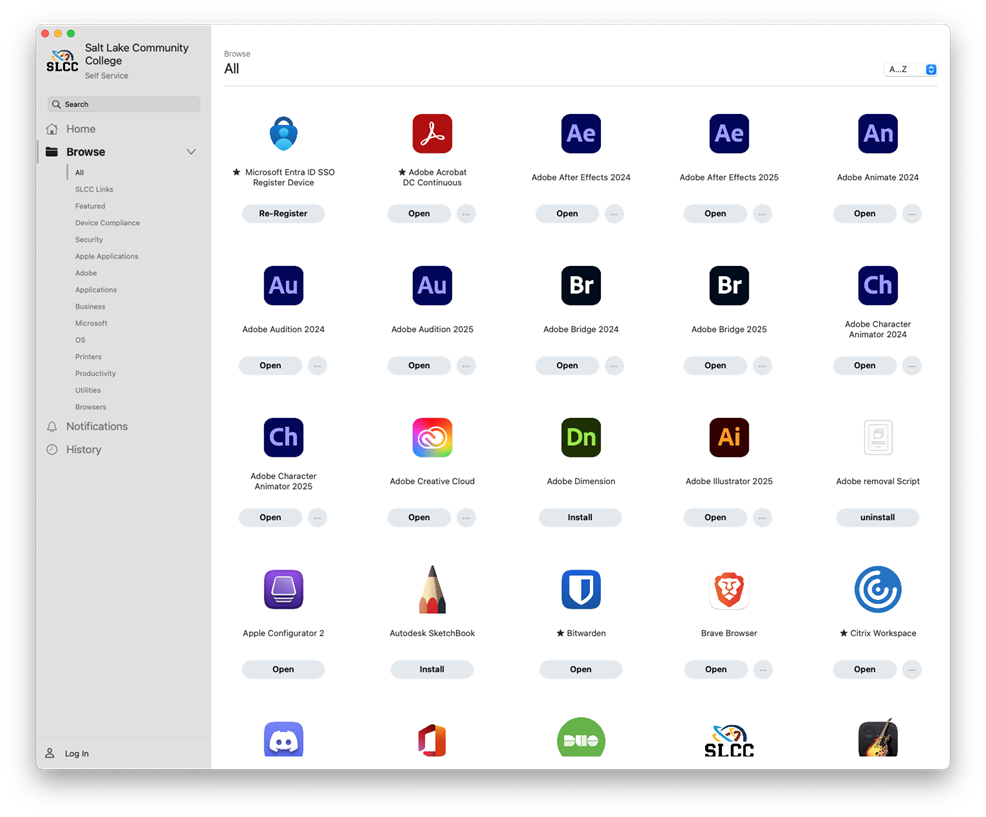This screenshot has width=986, height=817.
Task: Click into the Search field
Action: click(124, 104)
